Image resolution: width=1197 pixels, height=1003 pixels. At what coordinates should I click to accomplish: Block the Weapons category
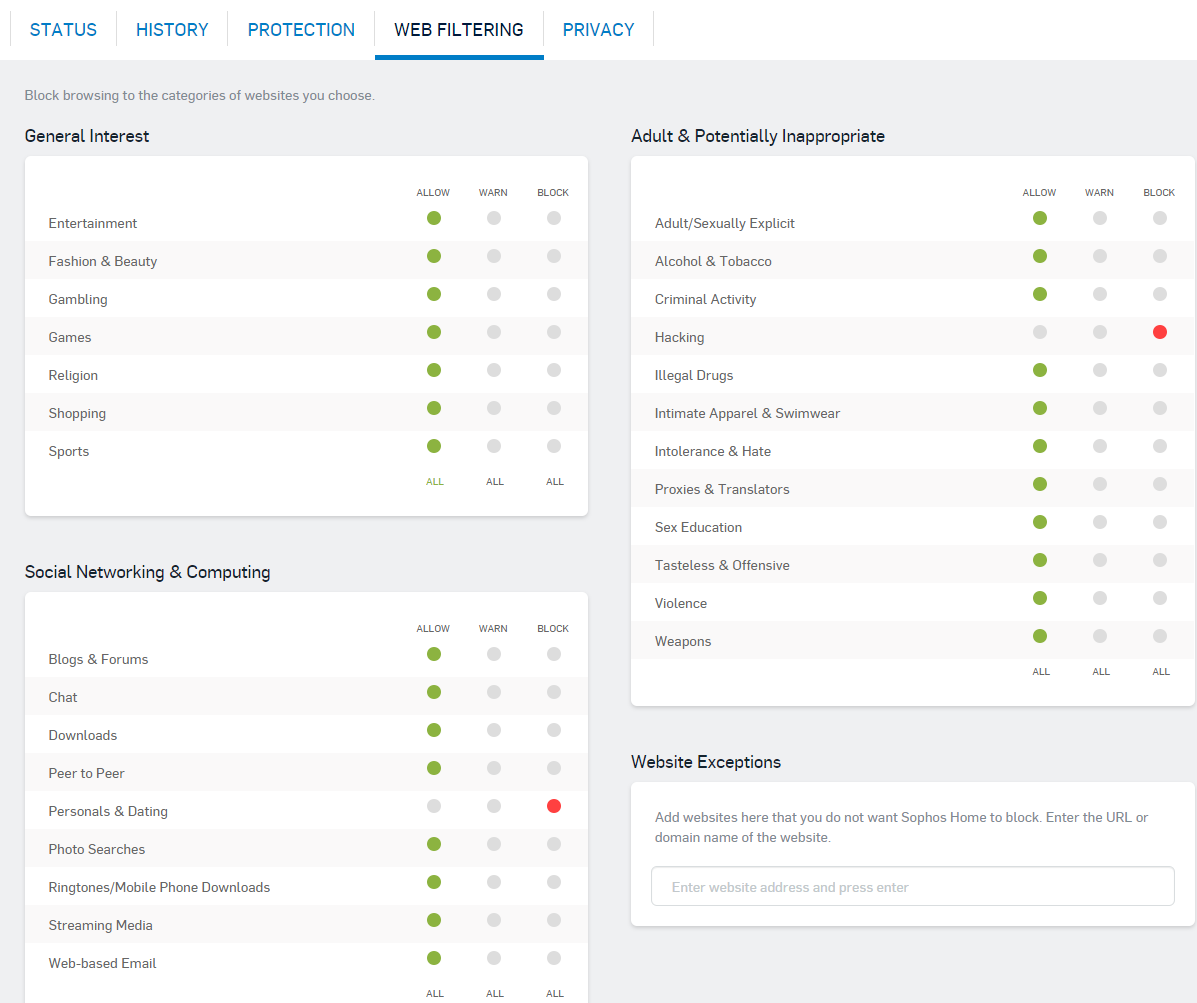point(1160,636)
